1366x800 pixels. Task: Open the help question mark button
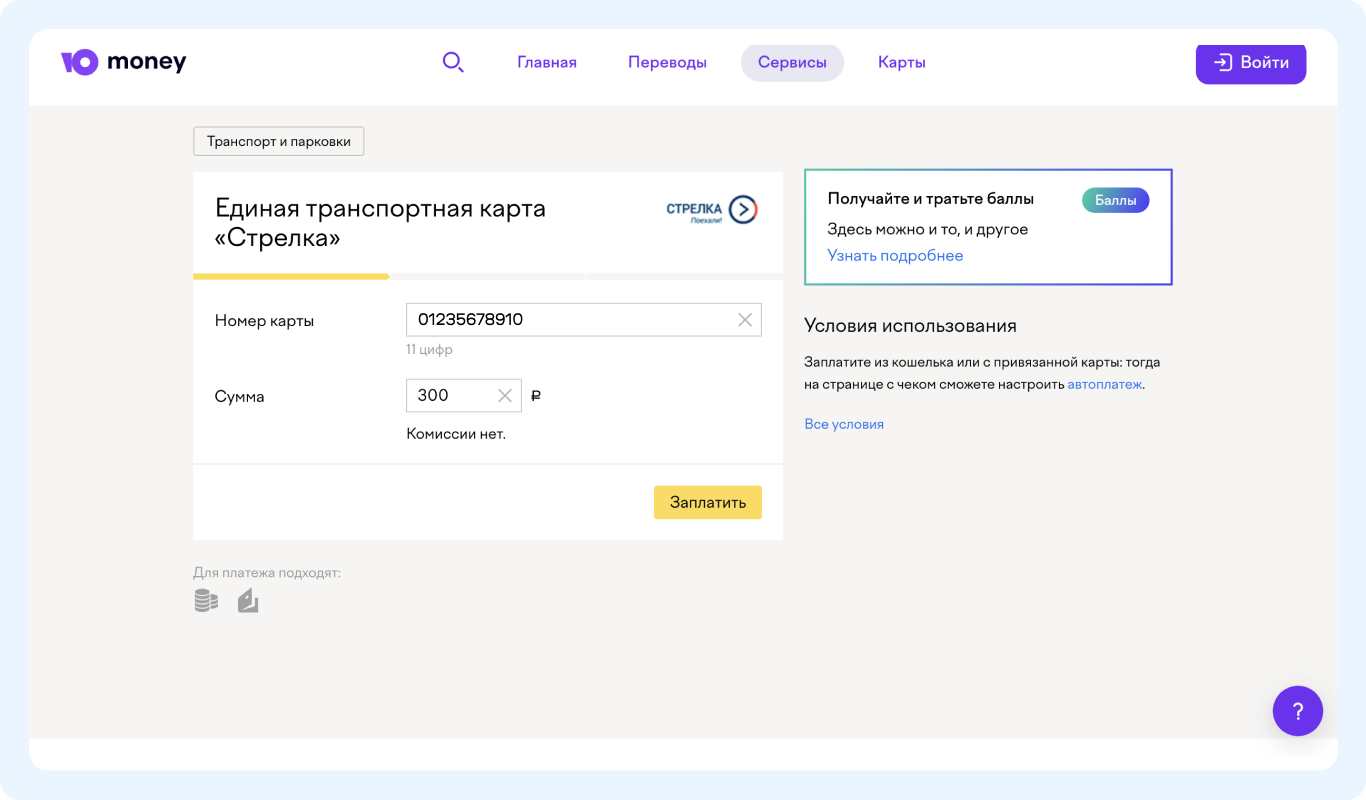coord(1297,711)
